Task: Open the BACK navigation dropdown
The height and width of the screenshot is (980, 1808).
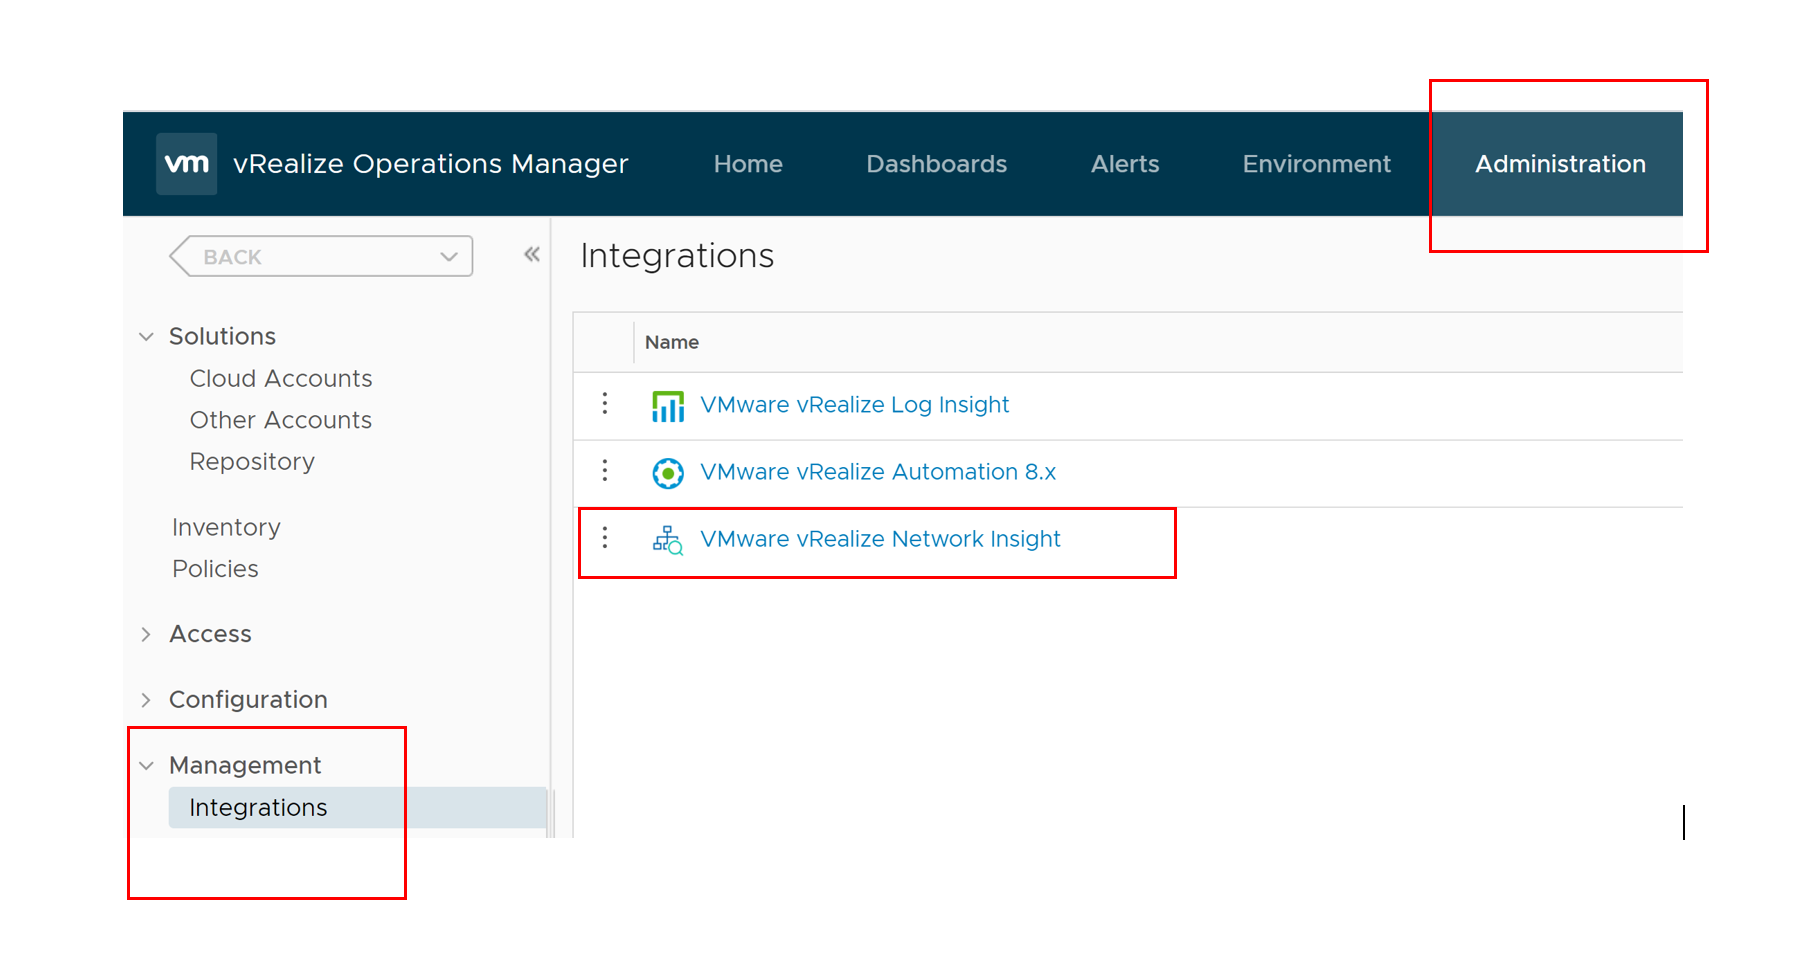Action: (321, 257)
